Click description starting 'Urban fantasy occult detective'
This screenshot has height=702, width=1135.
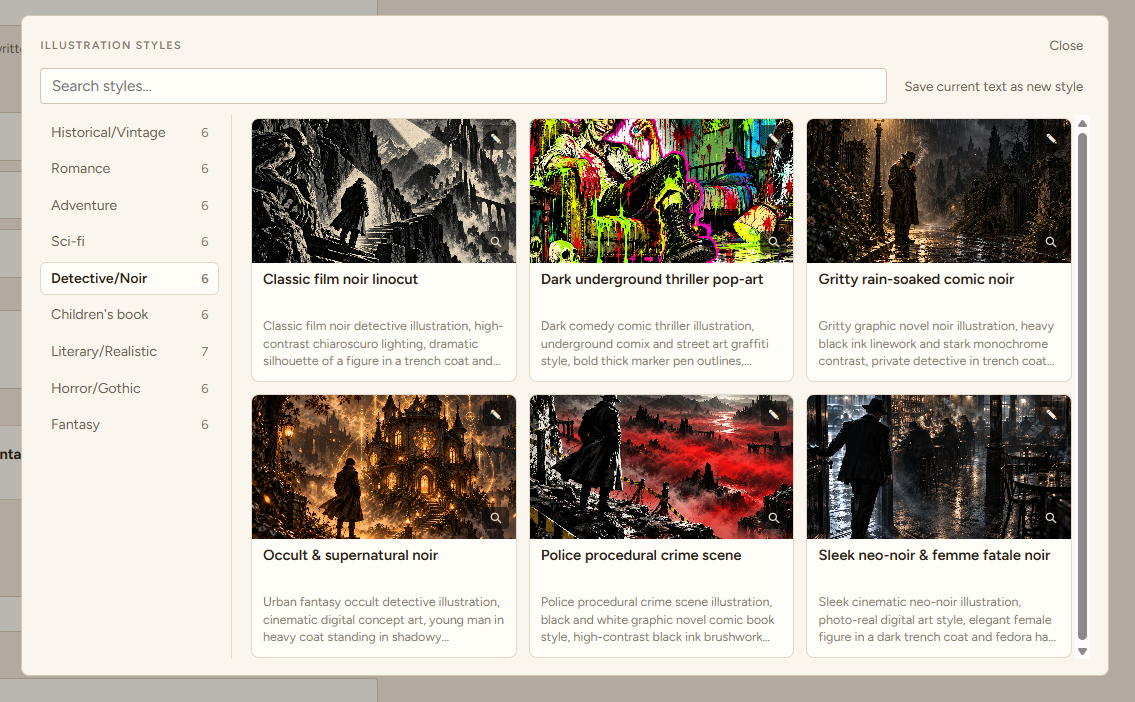click(383, 619)
